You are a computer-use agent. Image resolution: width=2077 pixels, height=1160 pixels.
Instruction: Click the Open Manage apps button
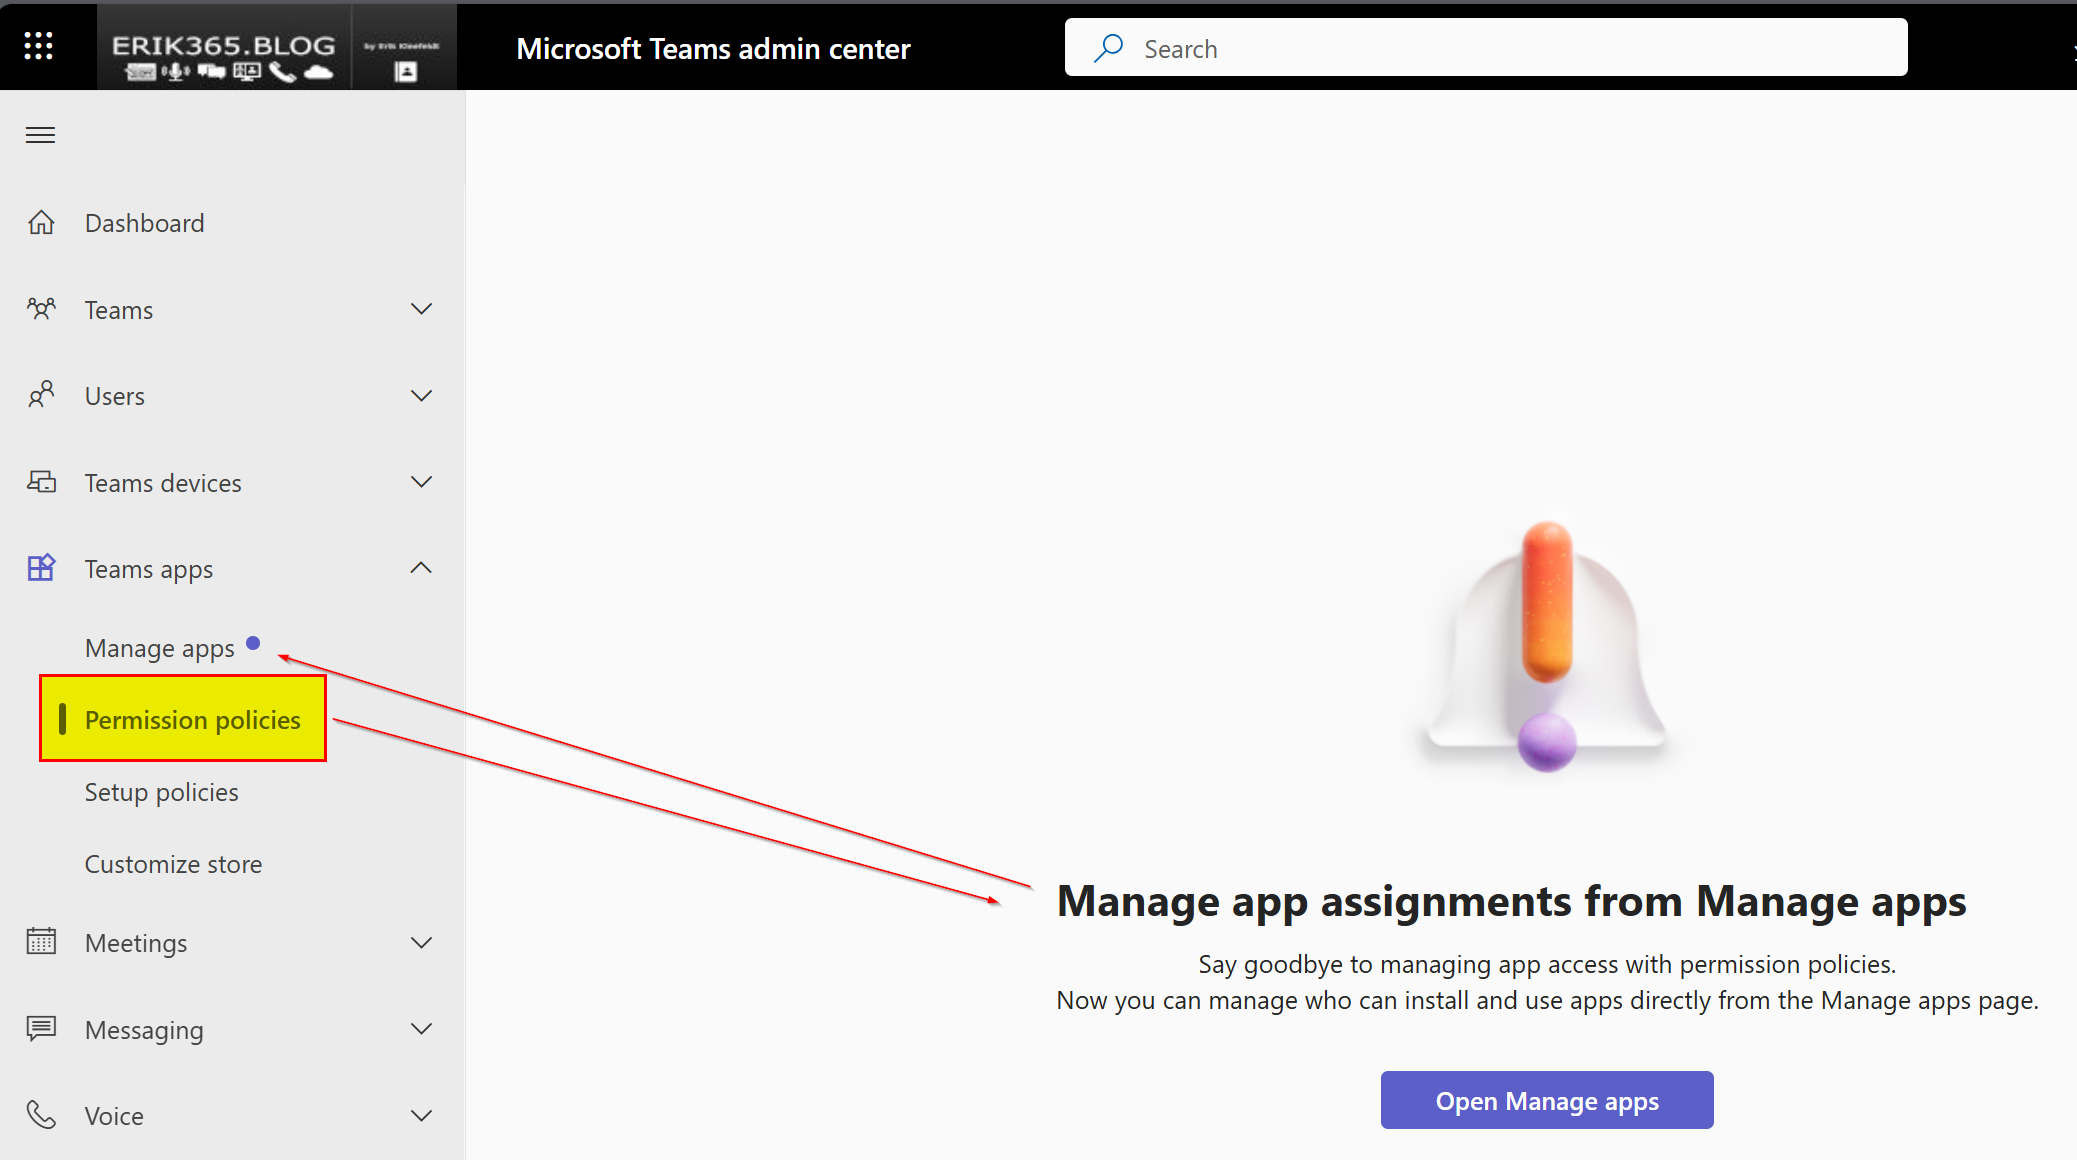(1546, 1100)
